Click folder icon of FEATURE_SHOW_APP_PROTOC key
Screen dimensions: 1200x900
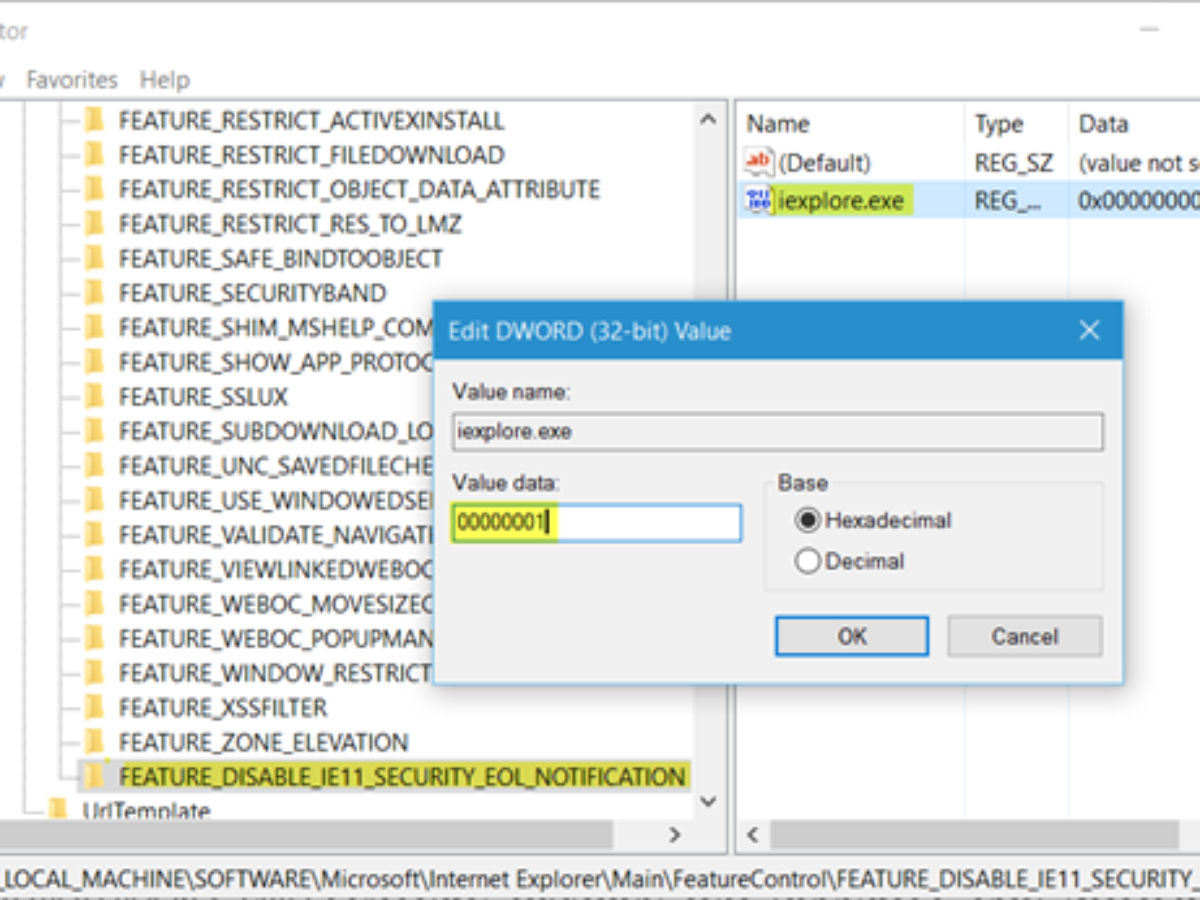[94, 362]
